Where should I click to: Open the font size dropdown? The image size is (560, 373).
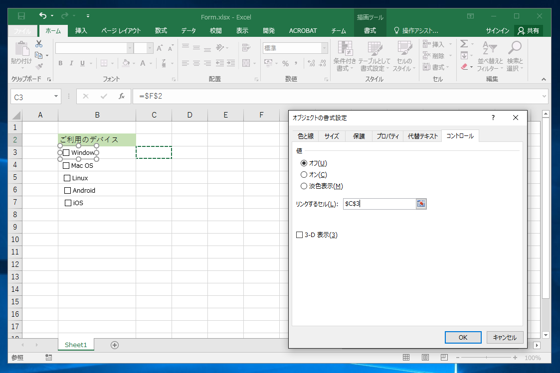150,48
